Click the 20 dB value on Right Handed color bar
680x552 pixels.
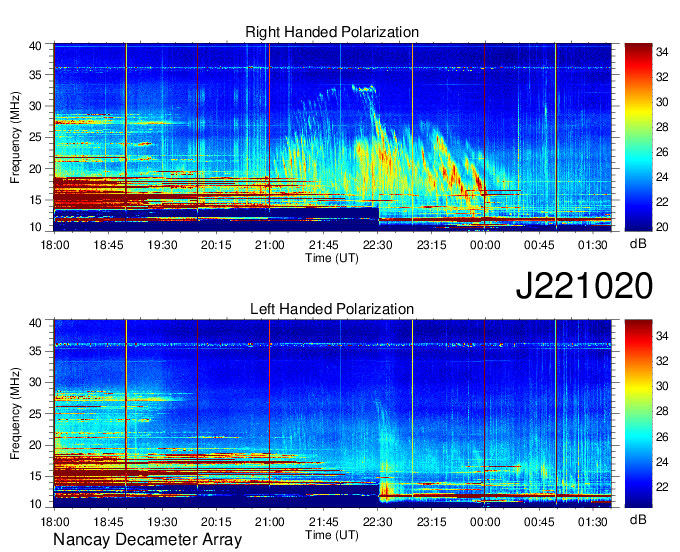point(662,227)
